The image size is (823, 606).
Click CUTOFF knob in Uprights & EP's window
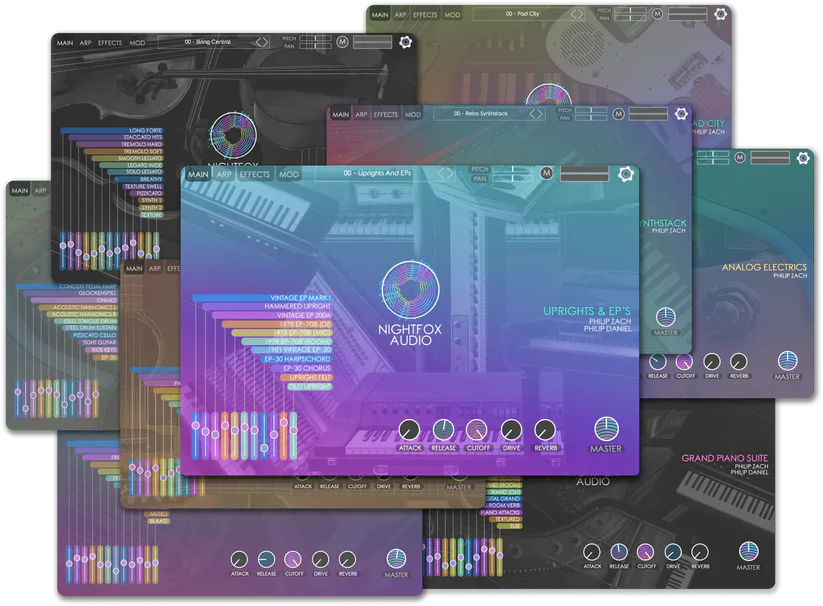pyautogui.click(x=477, y=430)
